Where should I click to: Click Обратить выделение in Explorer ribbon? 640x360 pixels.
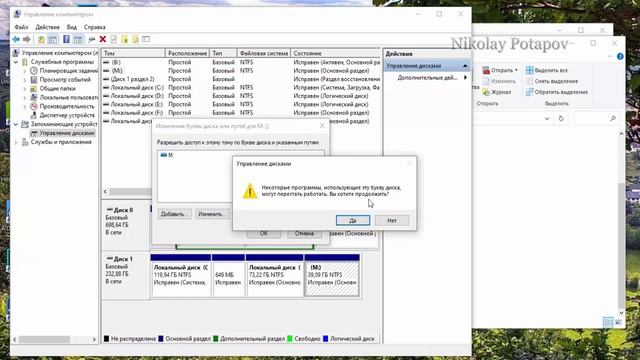(x=557, y=92)
